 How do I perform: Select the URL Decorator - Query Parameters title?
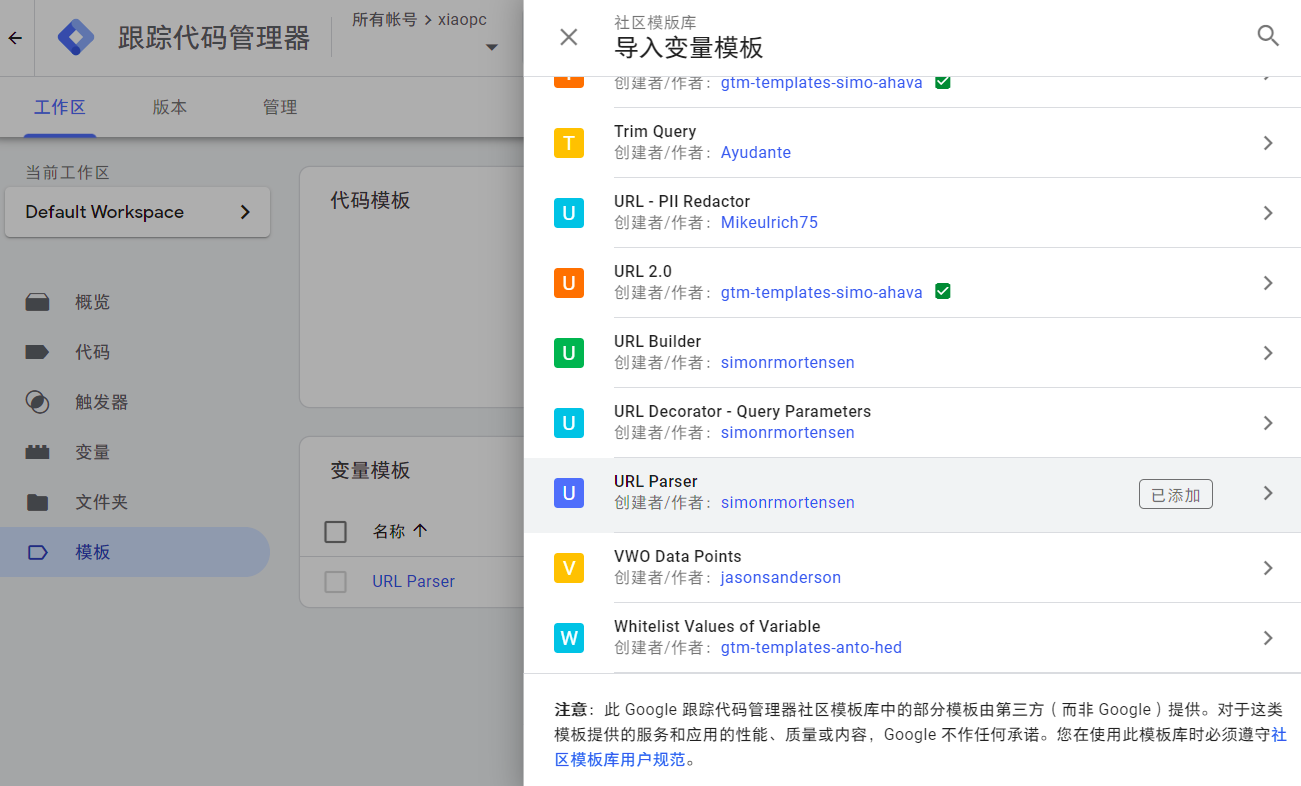[743, 411]
